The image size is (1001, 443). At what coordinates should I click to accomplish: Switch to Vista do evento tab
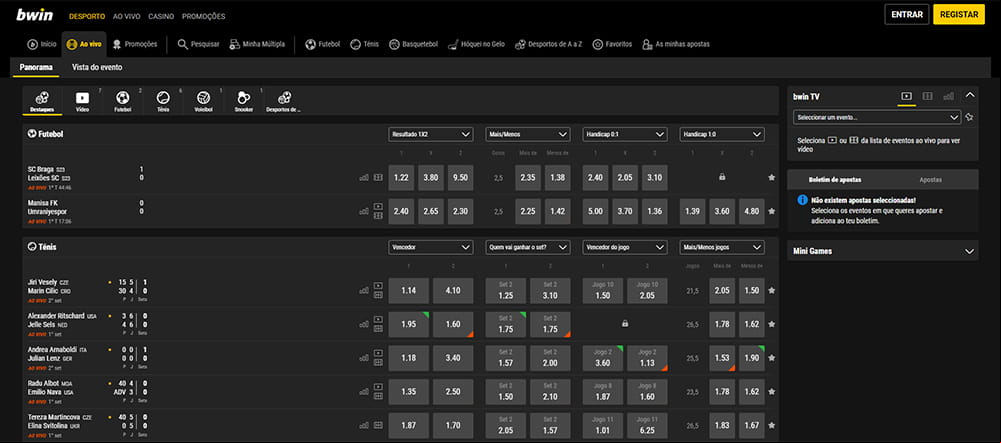coord(97,67)
